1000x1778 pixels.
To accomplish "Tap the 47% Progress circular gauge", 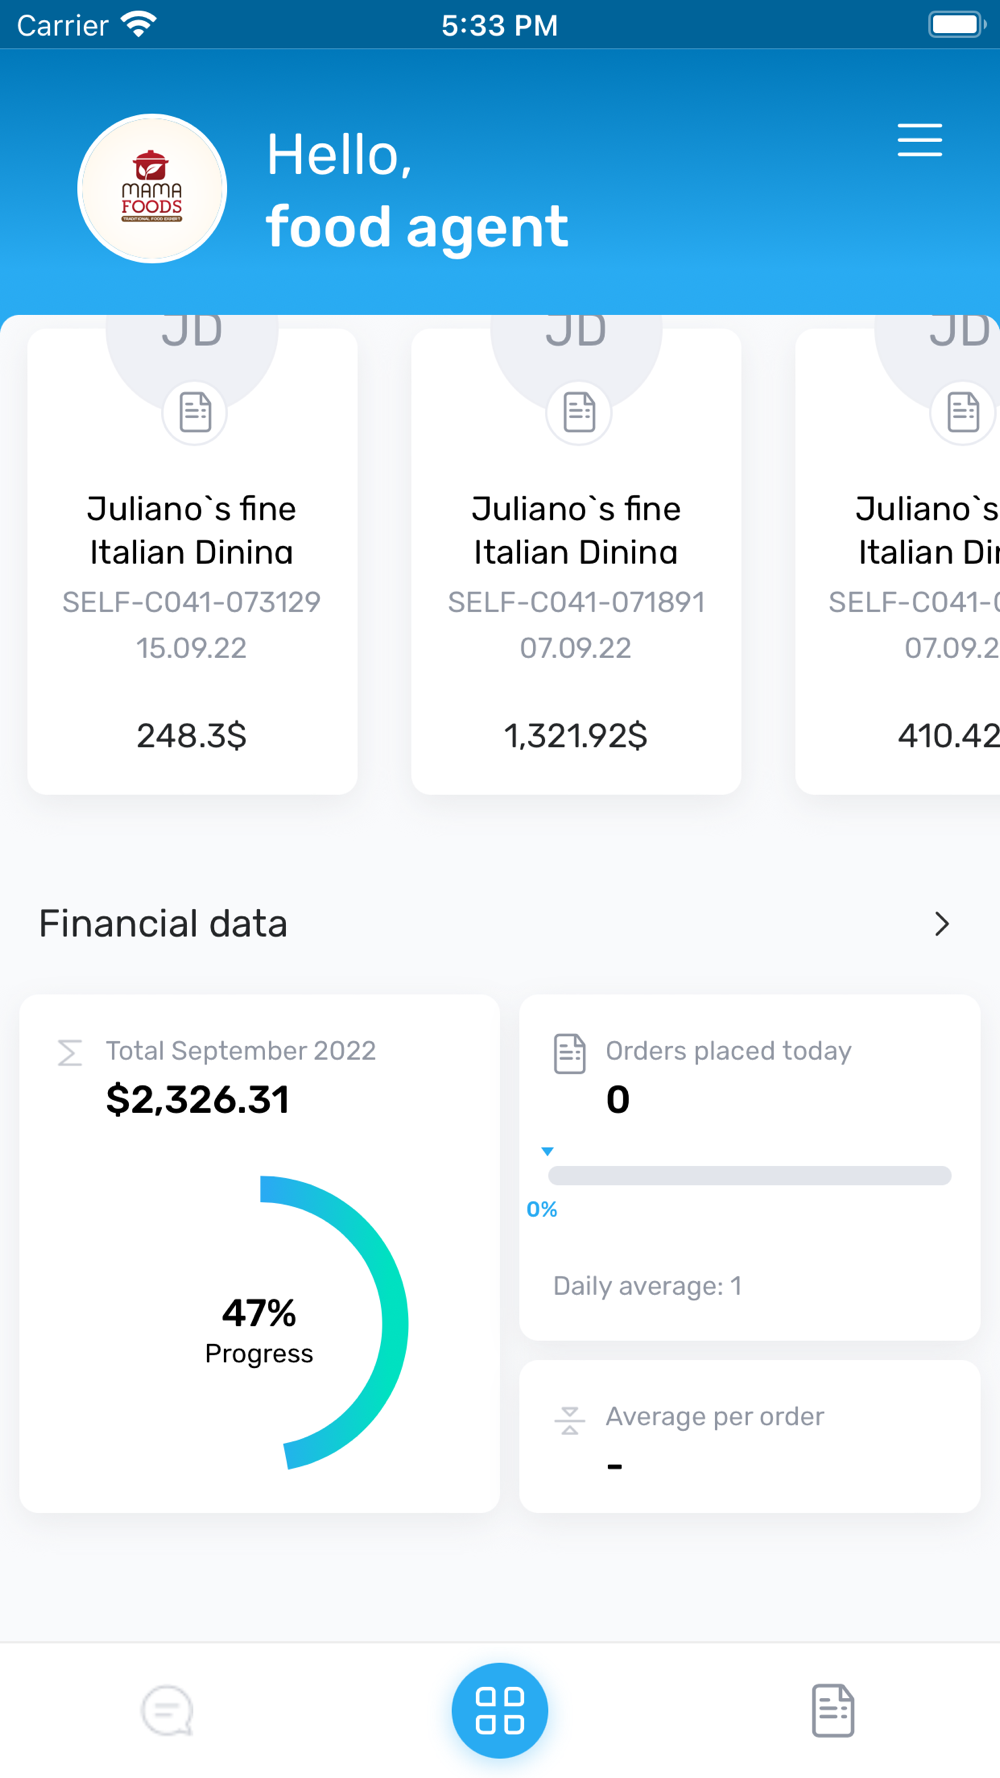I will pos(260,1324).
